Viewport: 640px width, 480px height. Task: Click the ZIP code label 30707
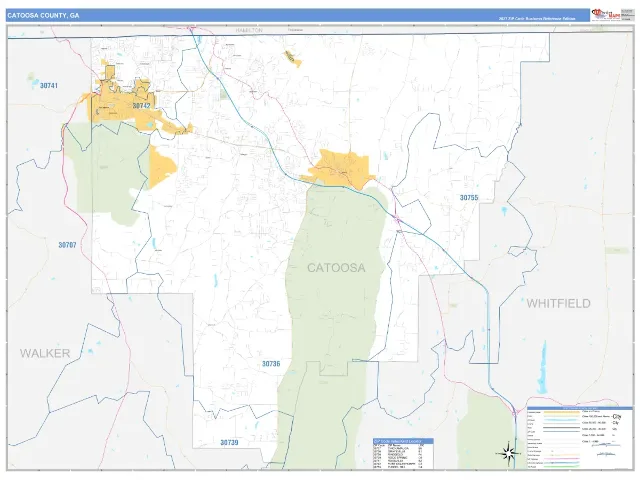pos(67,245)
